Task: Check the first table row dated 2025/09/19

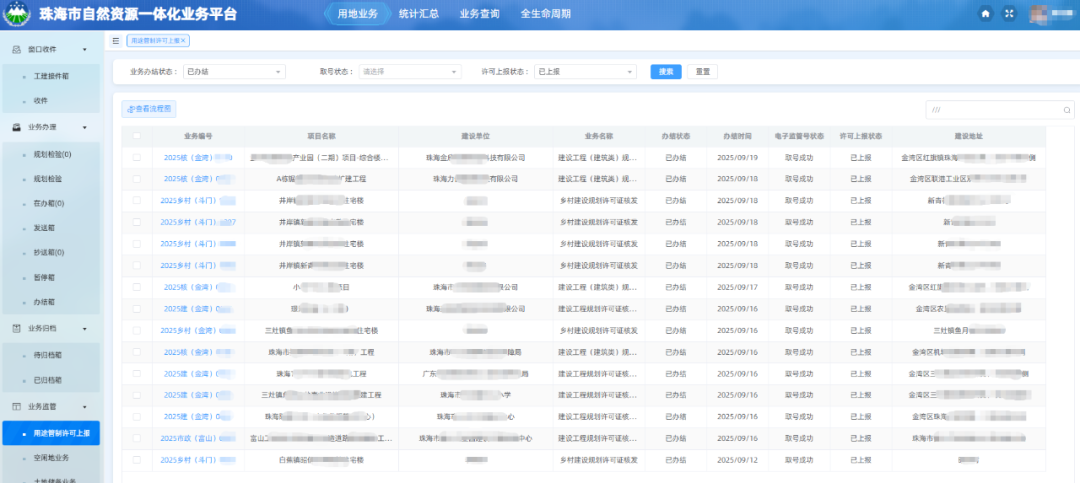Action: click(136, 157)
